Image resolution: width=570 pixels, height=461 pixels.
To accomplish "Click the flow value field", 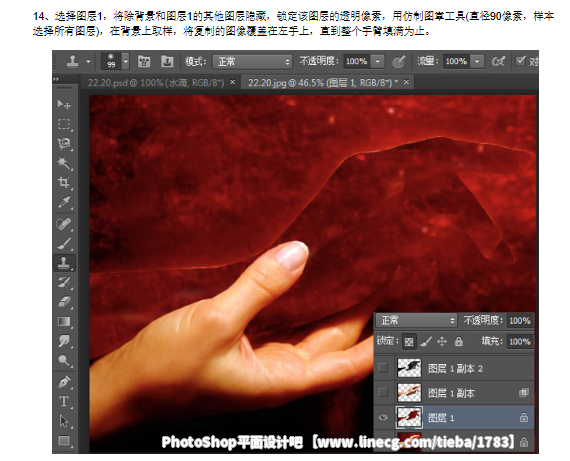I will (x=456, y=61).
